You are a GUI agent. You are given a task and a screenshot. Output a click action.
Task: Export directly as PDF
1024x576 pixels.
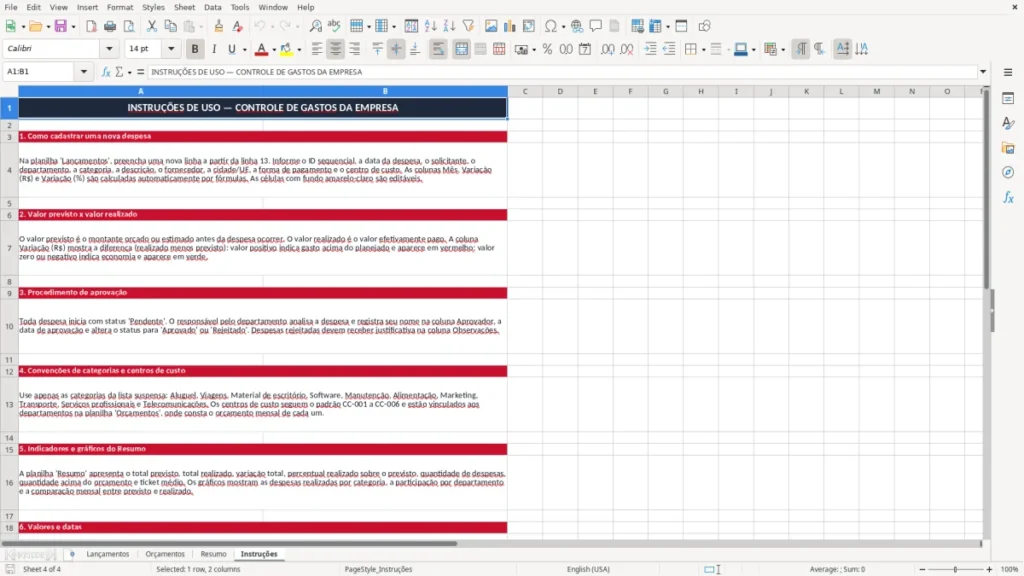[x=91, y=26]
